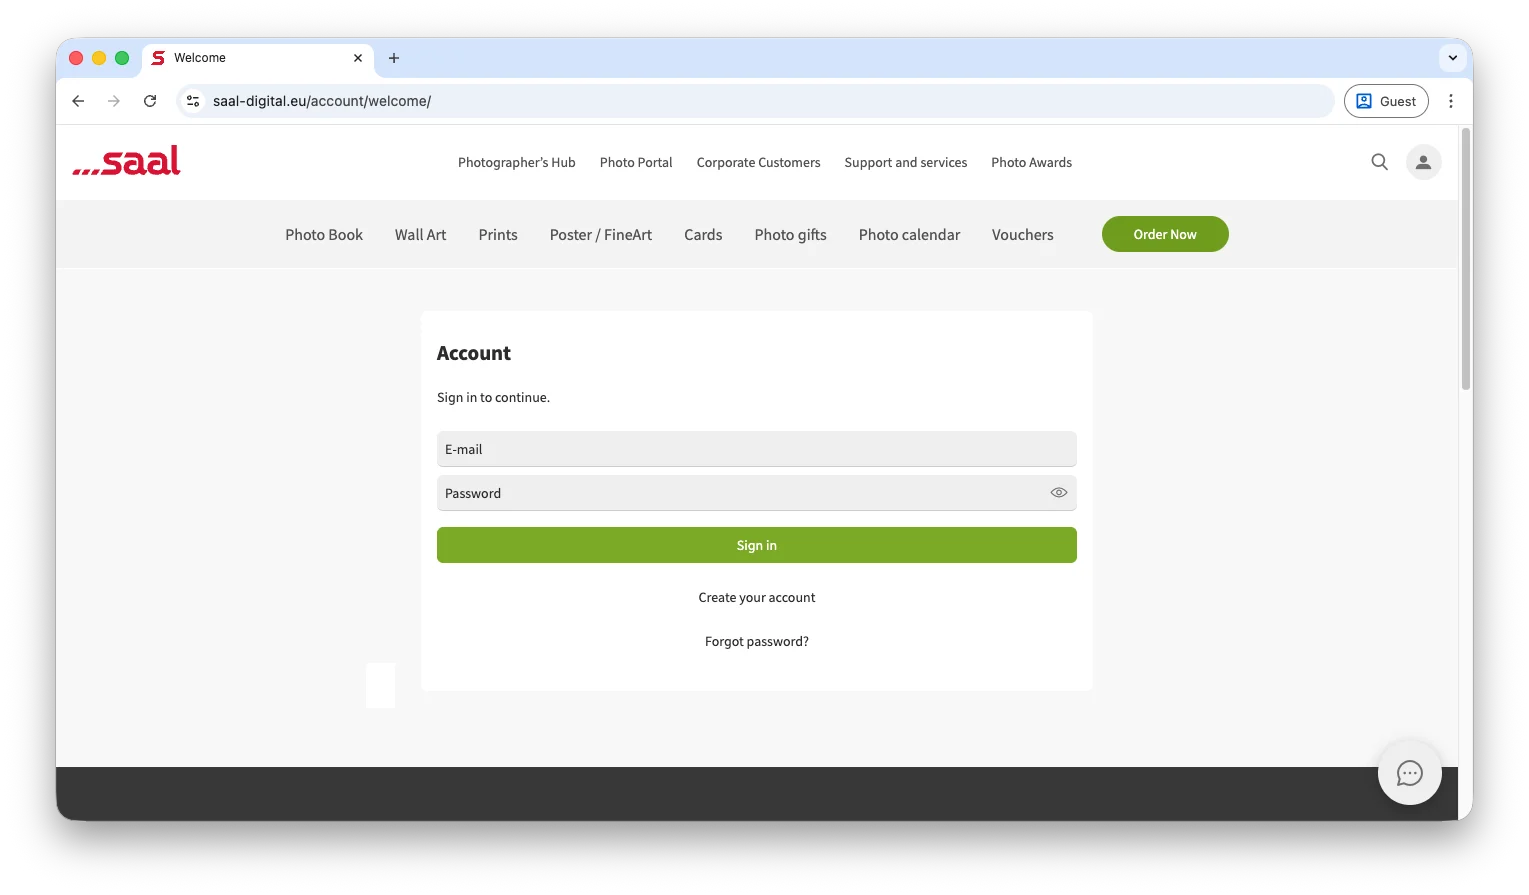This screenshot has height=895, width=1529.
Task: View site information icon in address bar
Action: point(194,101)
